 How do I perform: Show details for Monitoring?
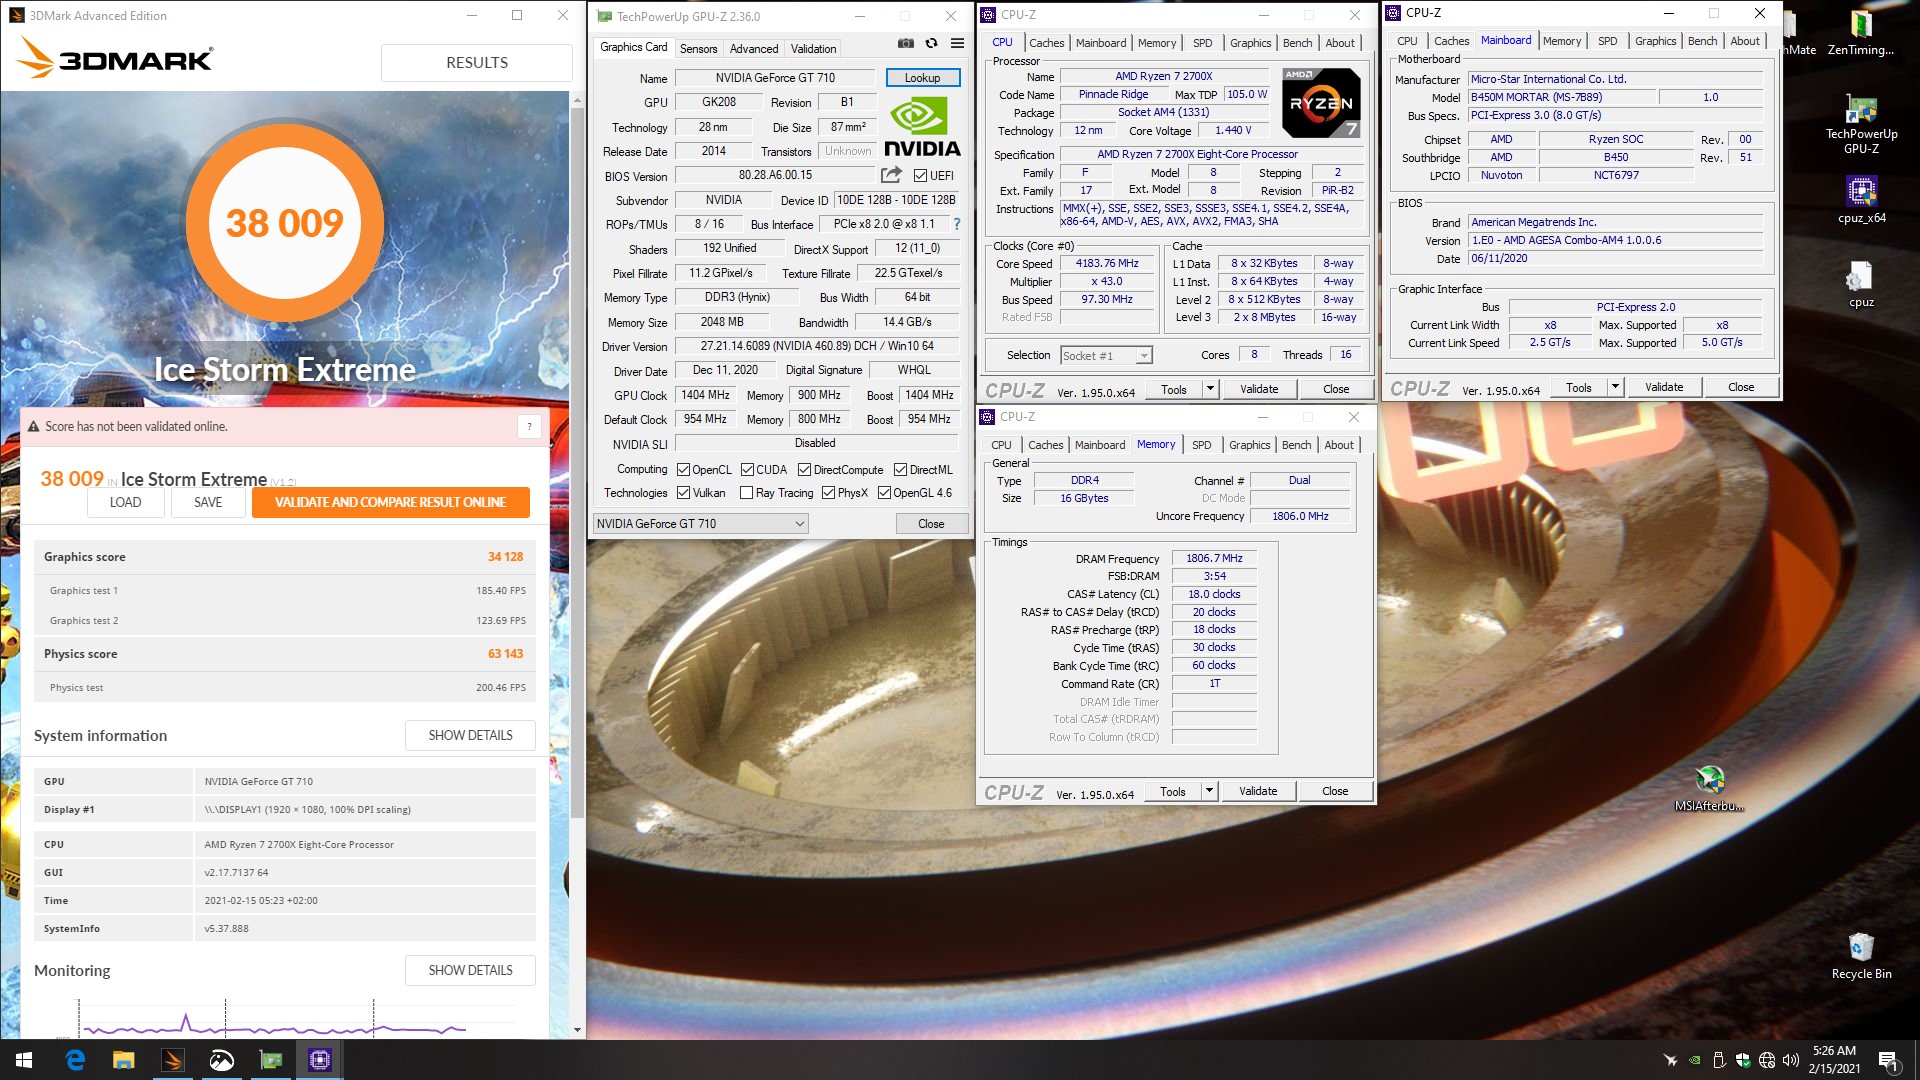(x=470, y=970)
